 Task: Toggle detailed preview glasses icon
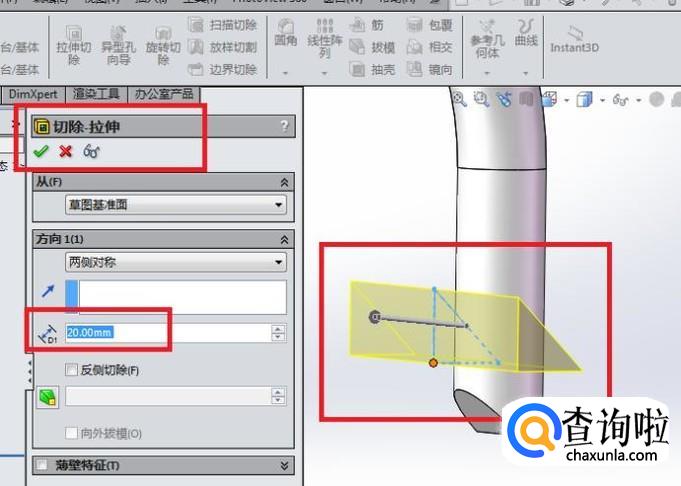92,151
